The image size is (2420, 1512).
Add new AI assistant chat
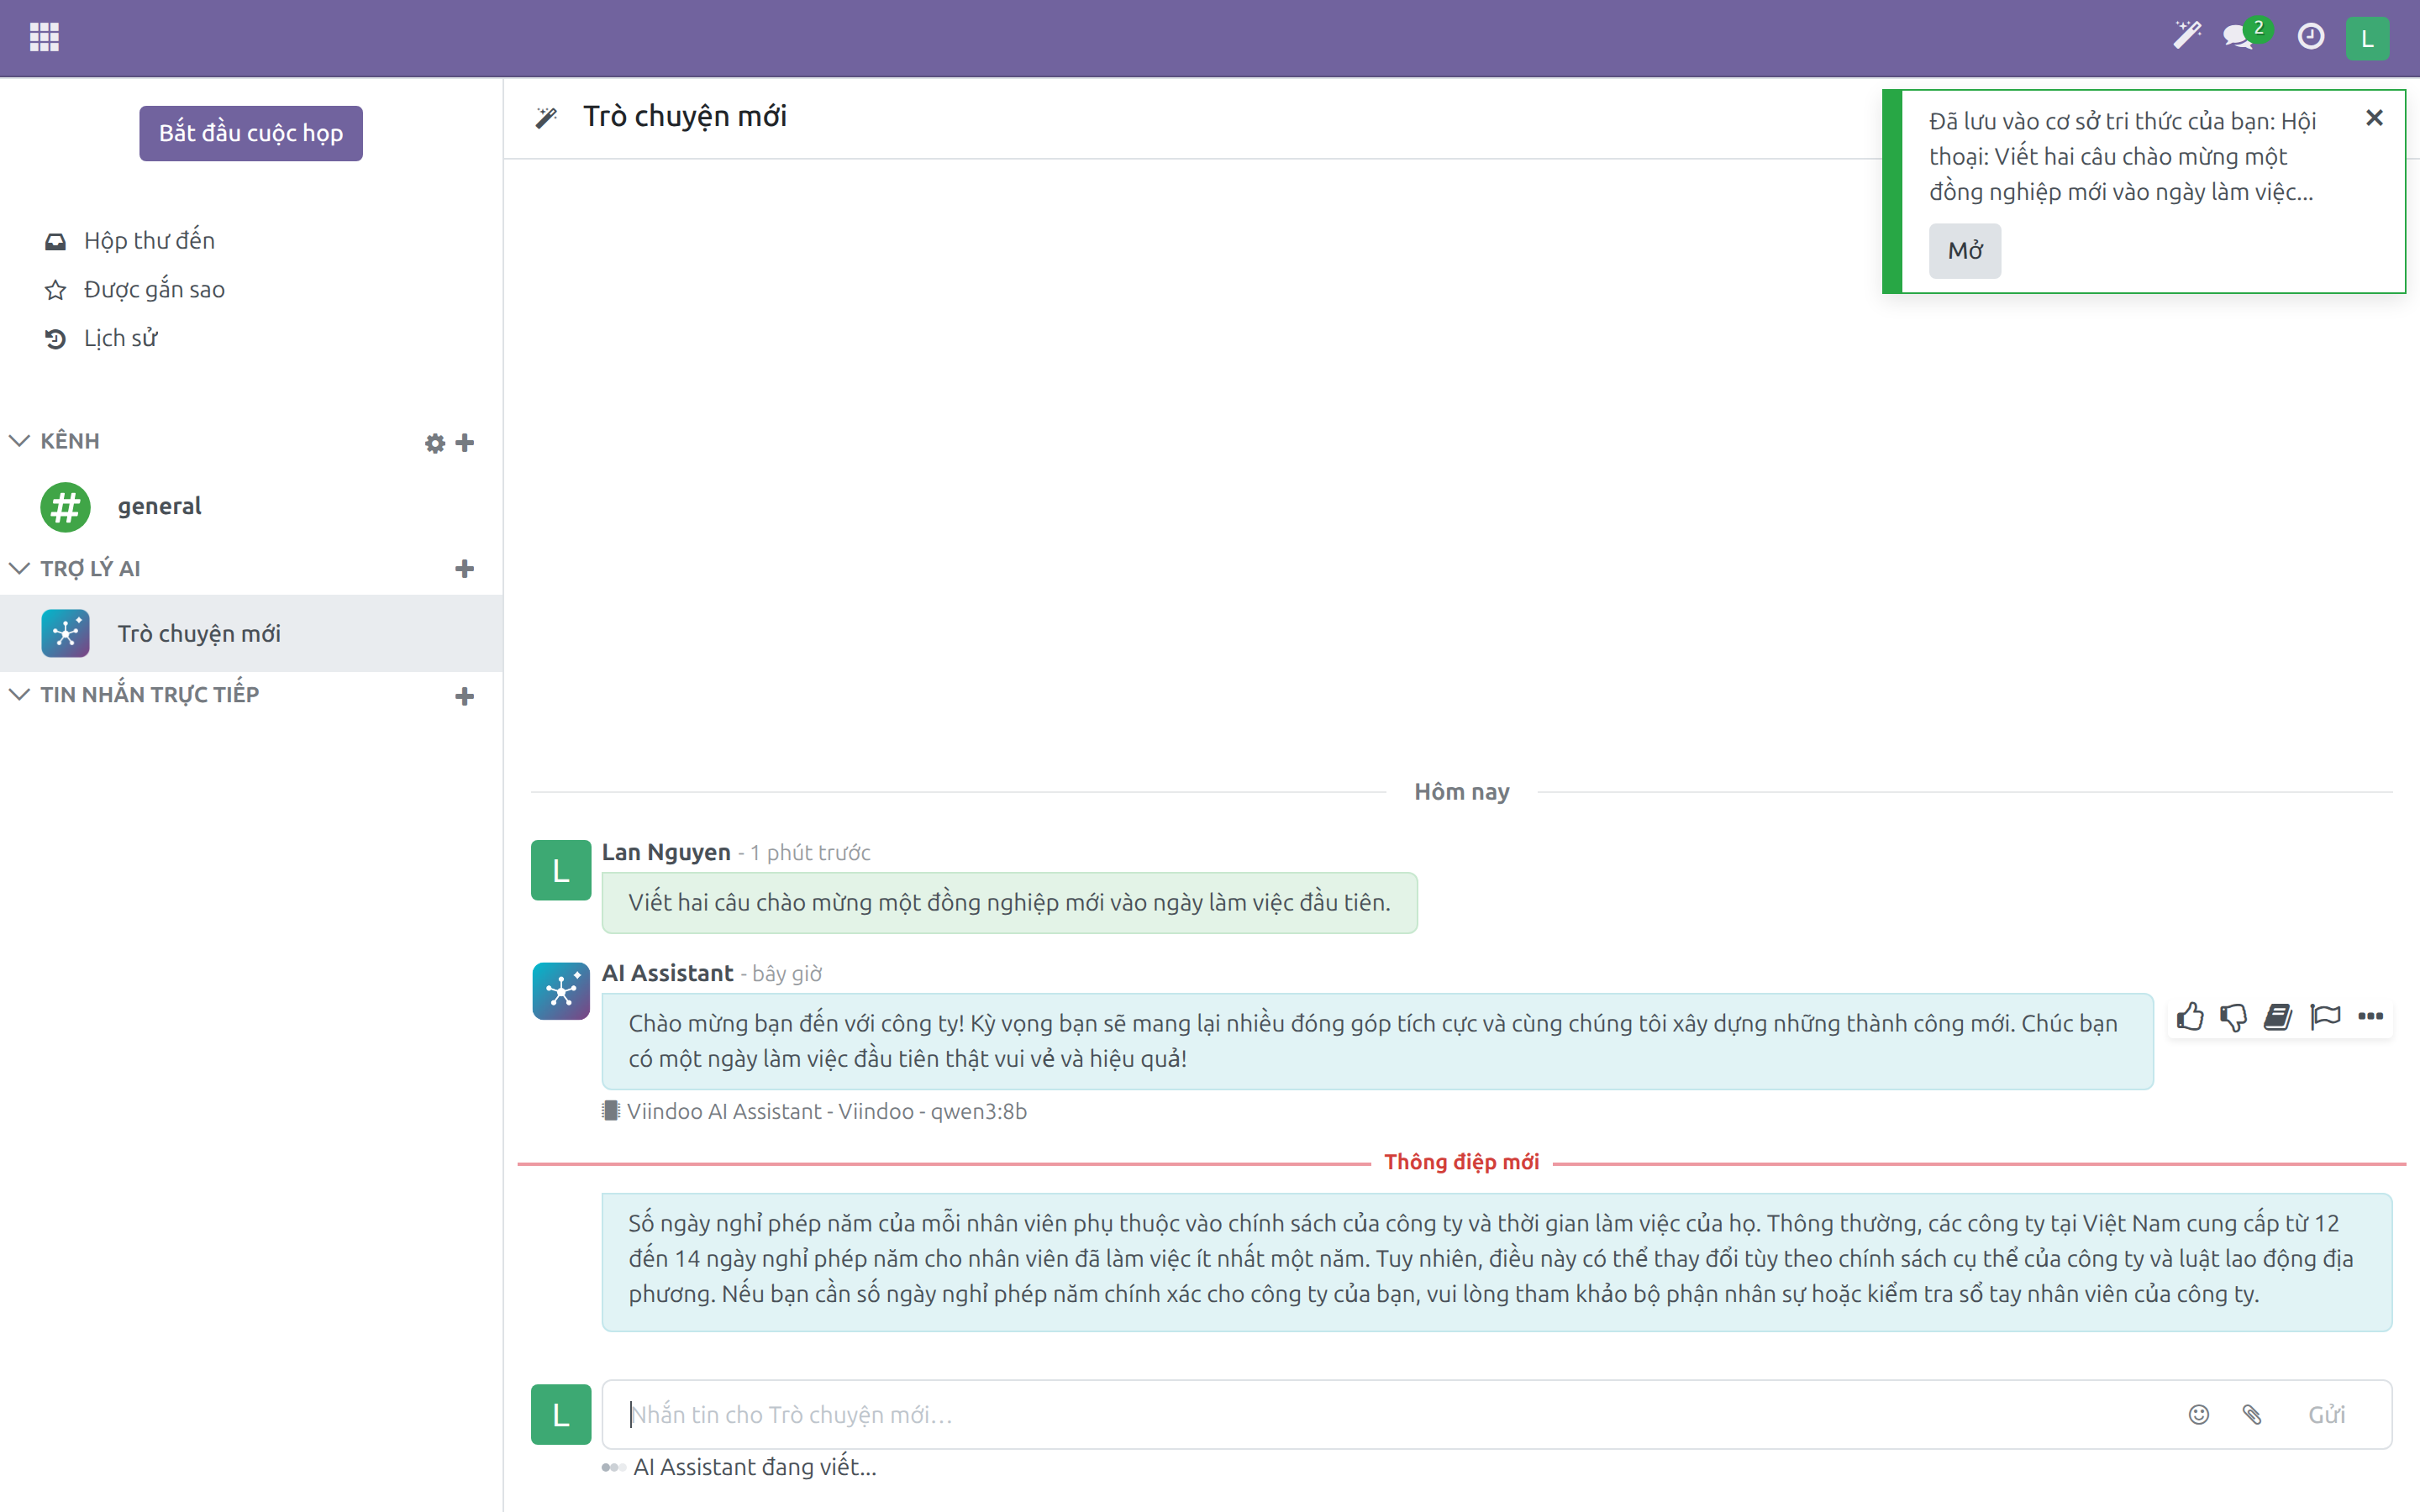coord(464,569)
